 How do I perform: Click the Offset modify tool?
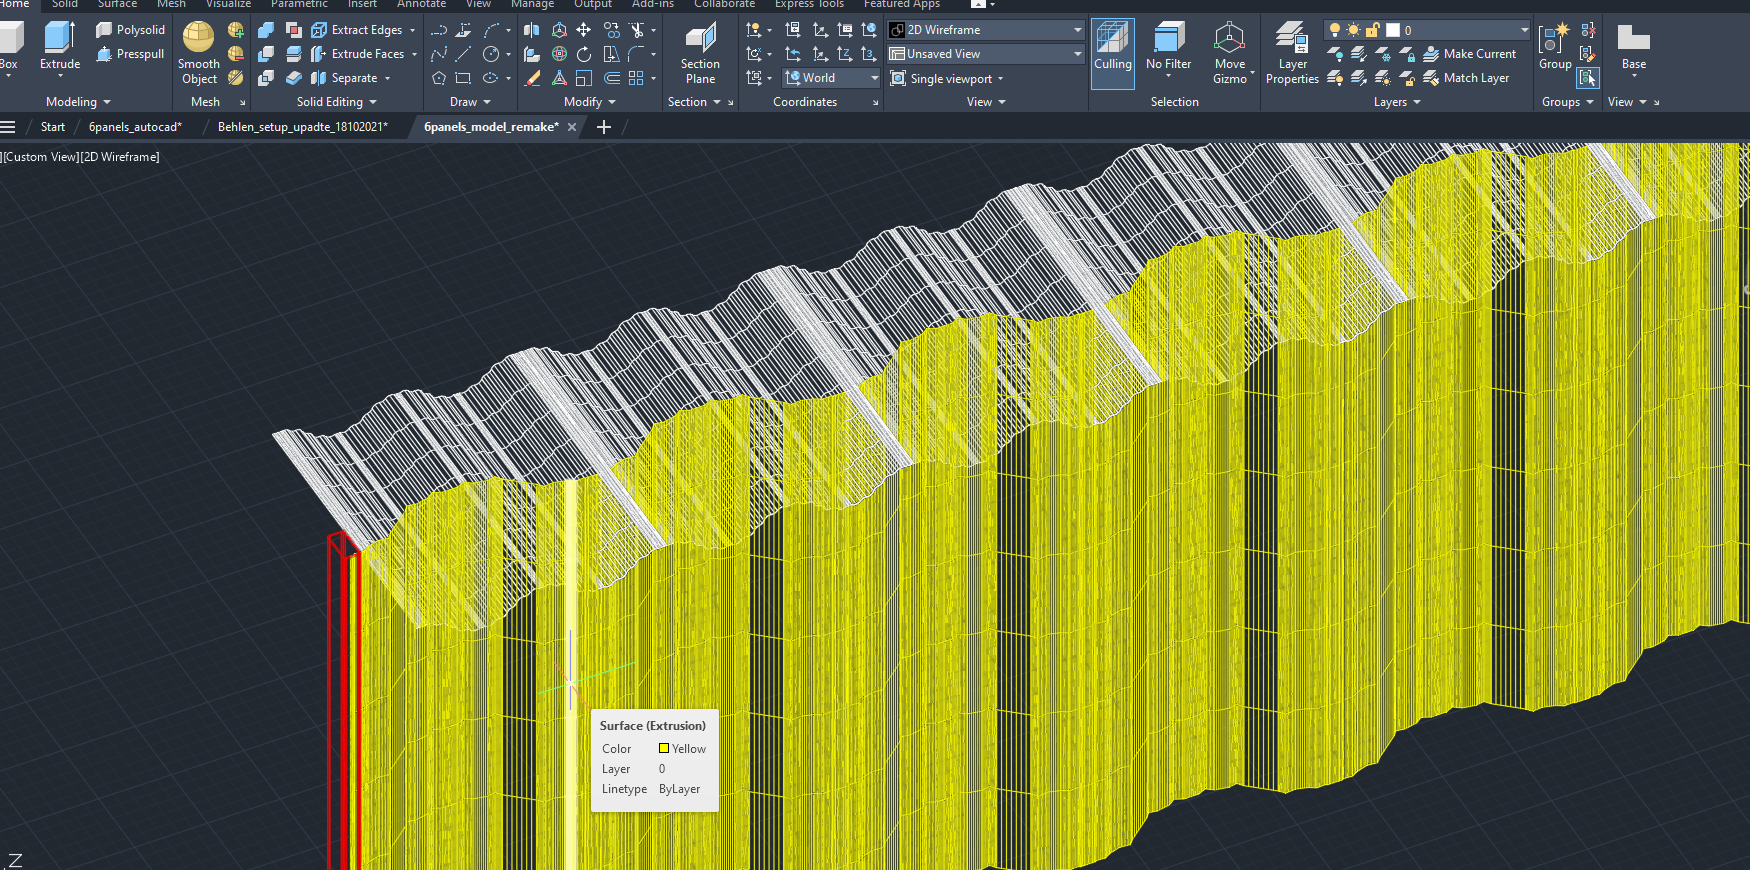611,78
